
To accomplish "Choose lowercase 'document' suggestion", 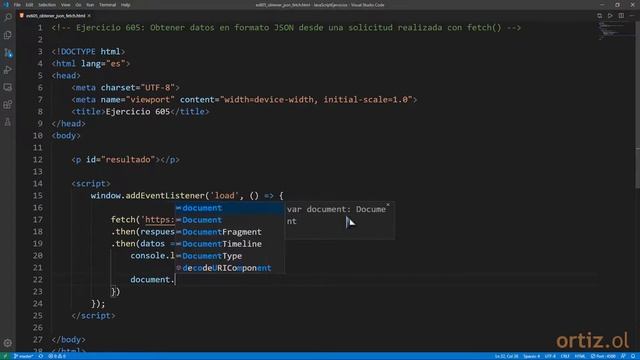I will click(229, 208).
